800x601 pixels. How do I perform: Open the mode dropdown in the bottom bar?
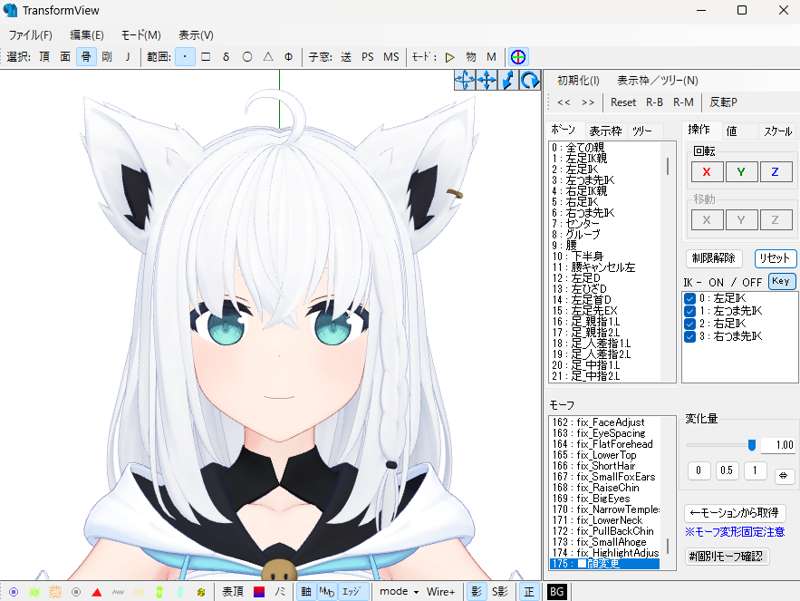click(x=398, y=592)
